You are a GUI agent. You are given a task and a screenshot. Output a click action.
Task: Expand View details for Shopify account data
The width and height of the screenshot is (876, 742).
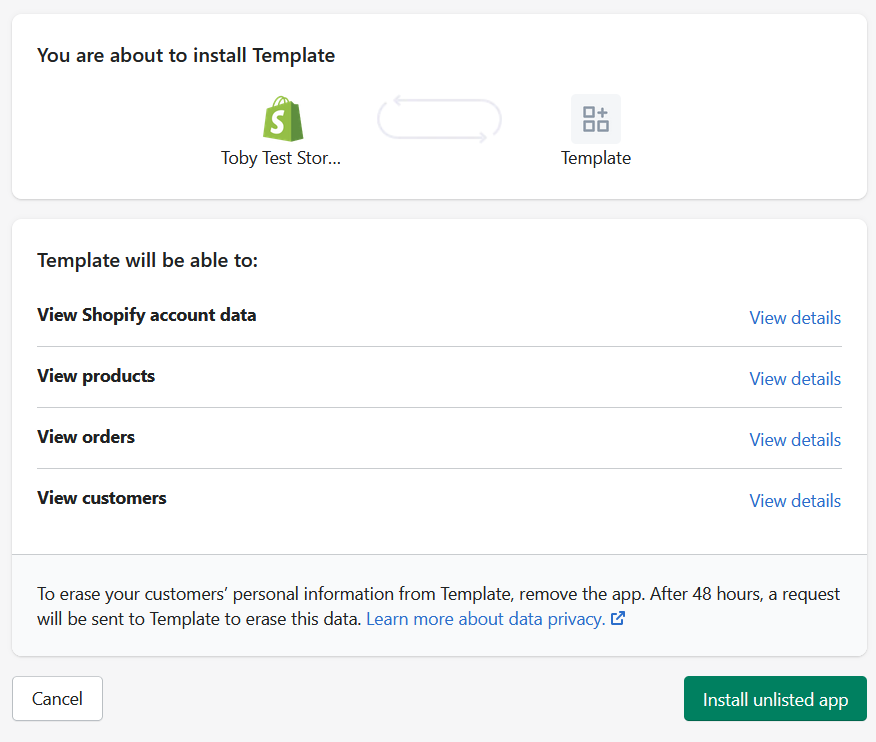(x=794, y=318)
